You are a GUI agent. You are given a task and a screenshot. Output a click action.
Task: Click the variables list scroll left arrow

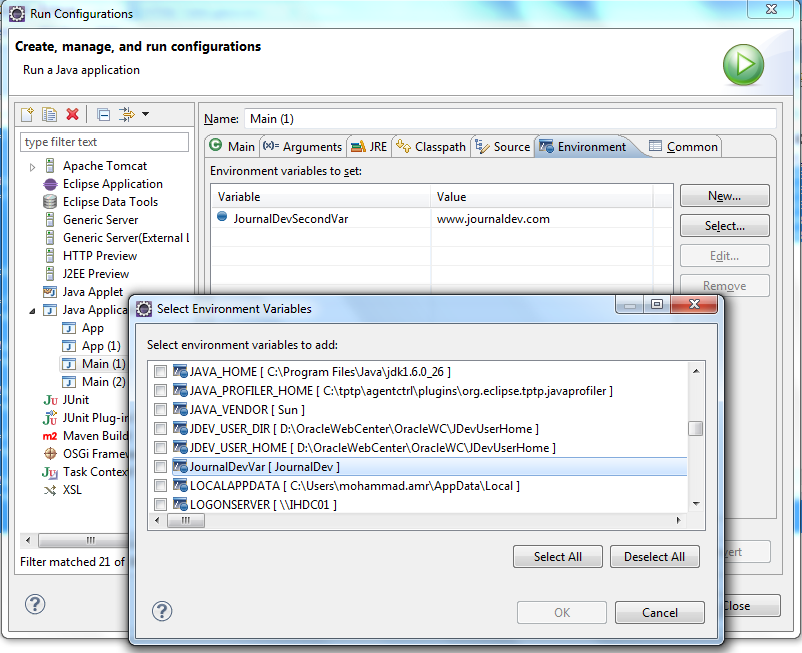(x=157, y=521)
